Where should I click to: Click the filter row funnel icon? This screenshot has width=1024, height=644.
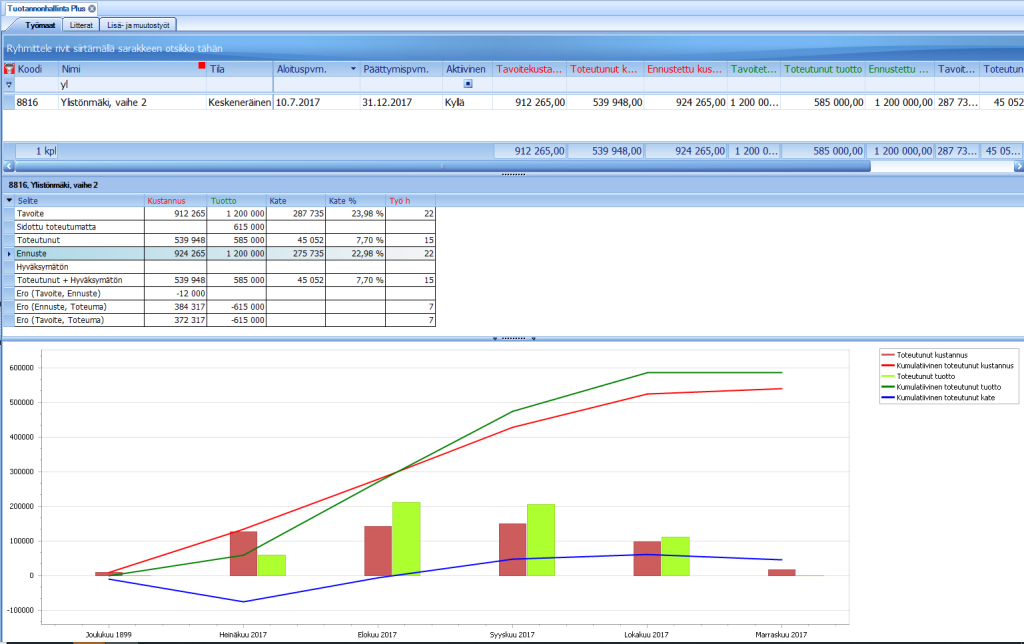click(x=8, y=84)
